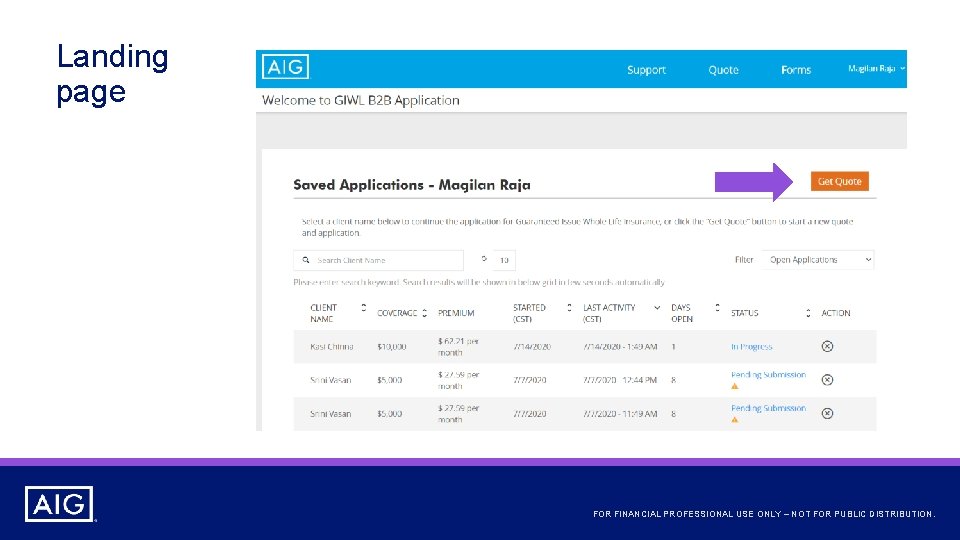Viewport: 960px width, 540px height.
Task: Click the orange Get Quote button
Action: click(839, 181)
